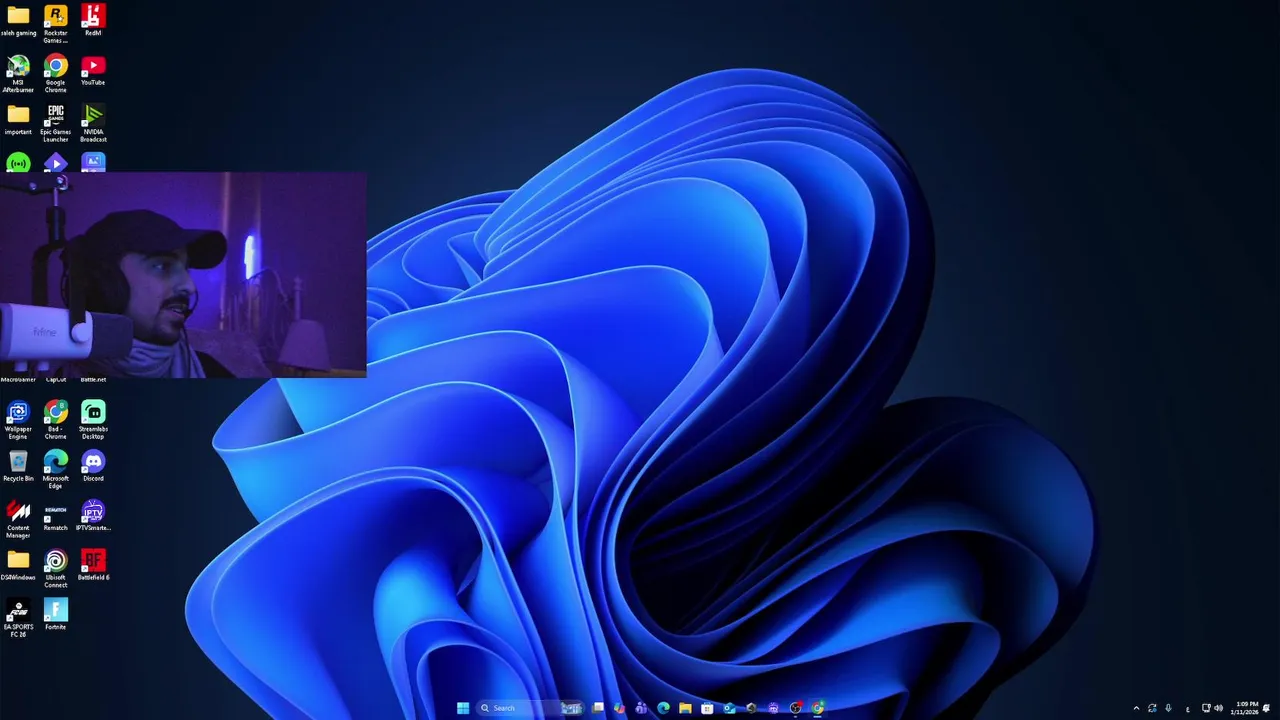The height and width of the screenshot is (720, 1280).
Task: Select the NVIDIA Broadcast shortcut
Action: point(93,123)
